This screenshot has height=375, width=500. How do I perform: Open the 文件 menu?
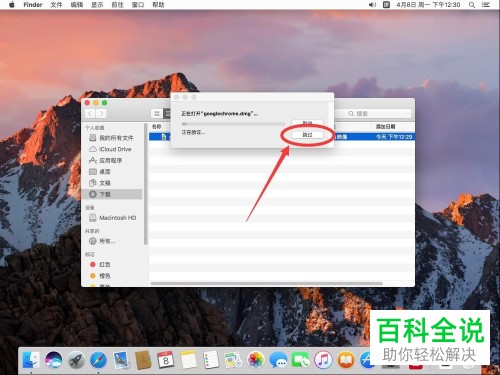pyautogui.click(x=56, y=5)
